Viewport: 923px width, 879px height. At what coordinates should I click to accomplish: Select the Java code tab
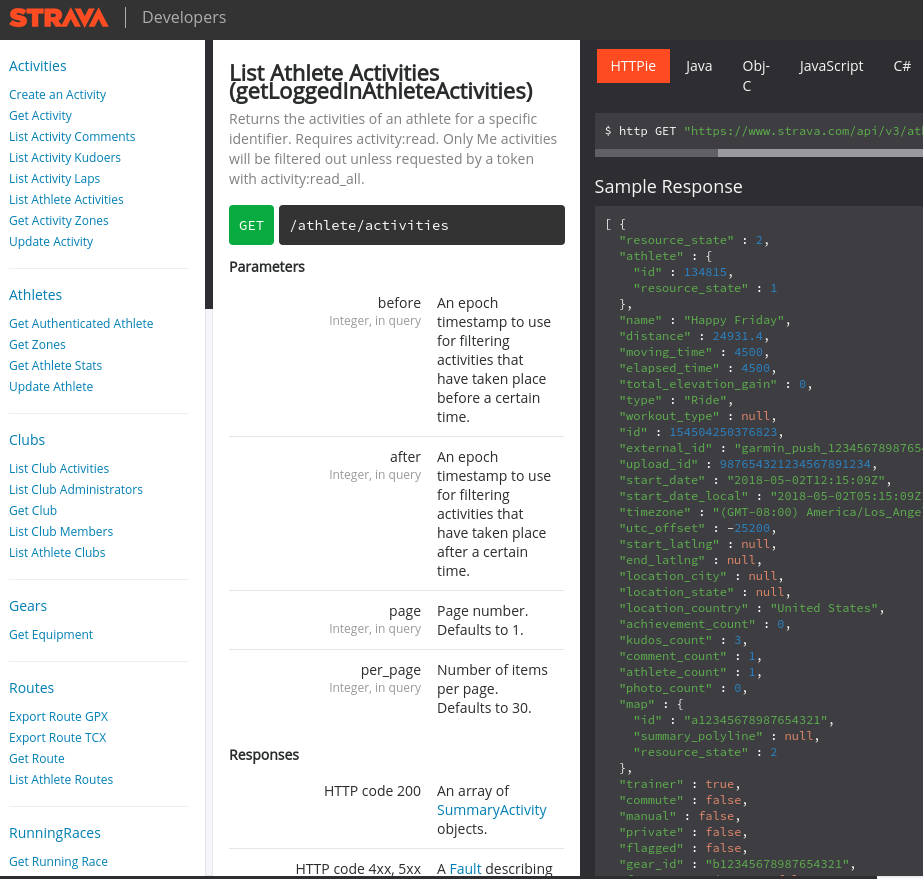click(x=699, y=66)
